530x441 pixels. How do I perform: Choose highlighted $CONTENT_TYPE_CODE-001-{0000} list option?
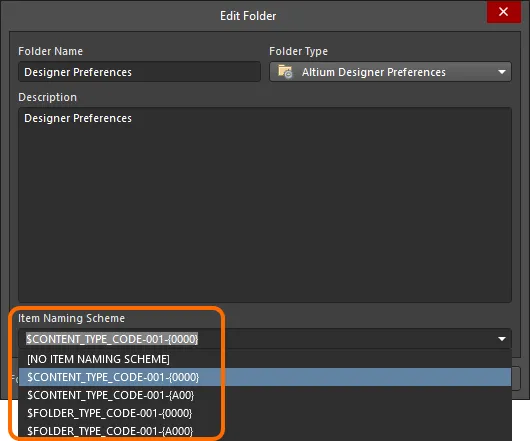tap(265, 377)
